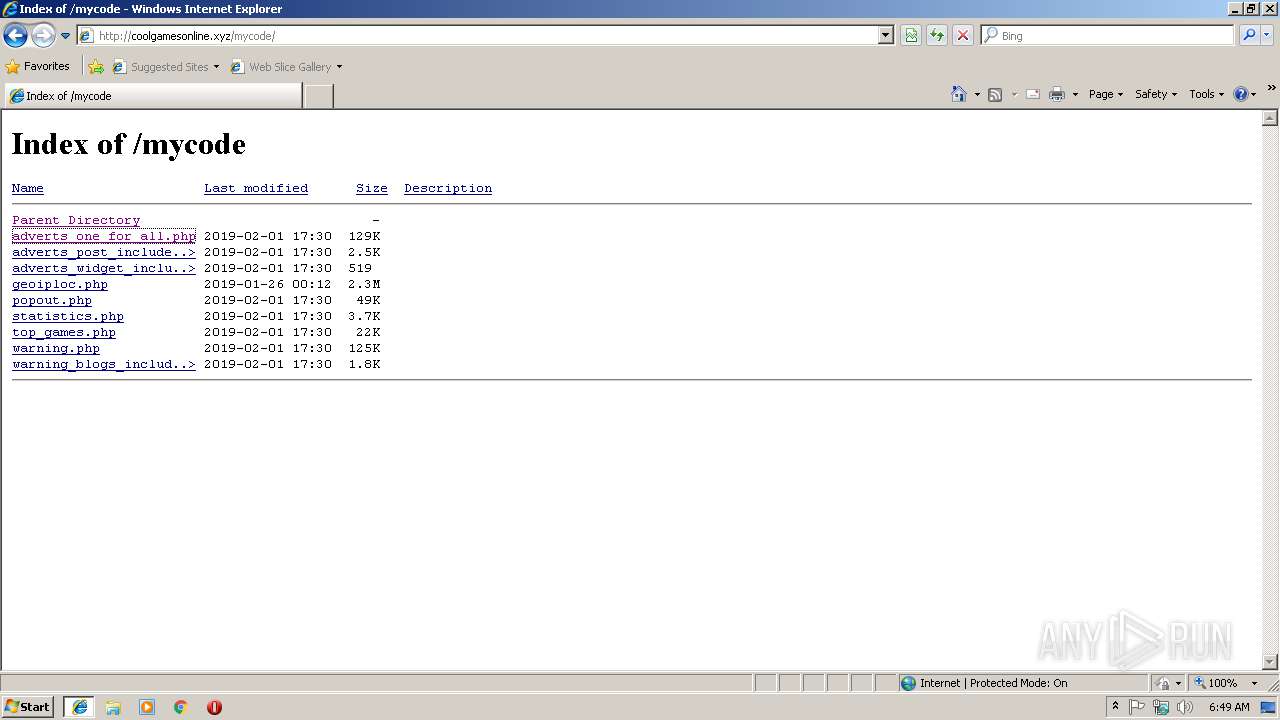
Task: Click the red Opera taskbar icon
Action: tap(214, 707)
